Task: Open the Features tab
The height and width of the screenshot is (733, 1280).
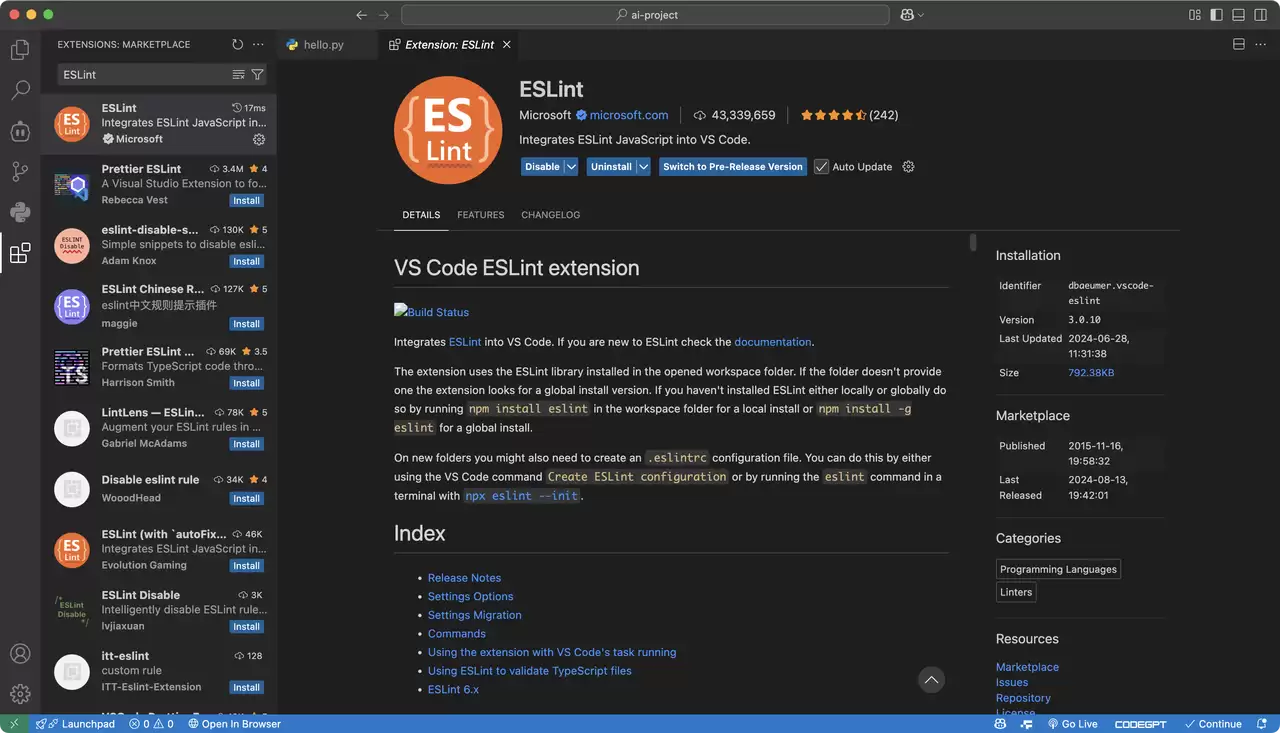Action: pos(481,215)
